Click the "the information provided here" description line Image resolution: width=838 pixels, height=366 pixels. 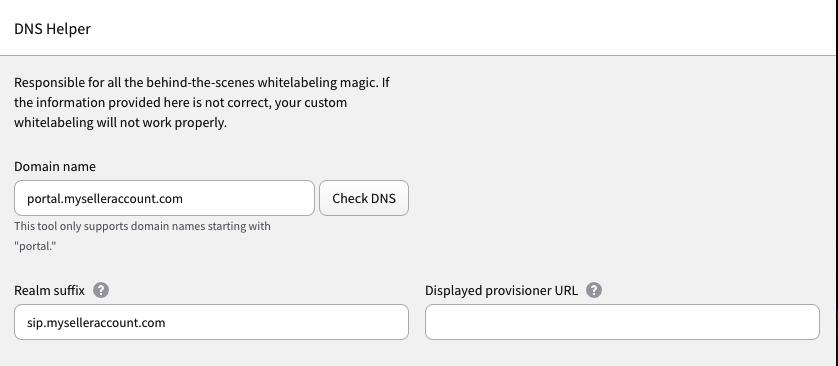[180, 102]
